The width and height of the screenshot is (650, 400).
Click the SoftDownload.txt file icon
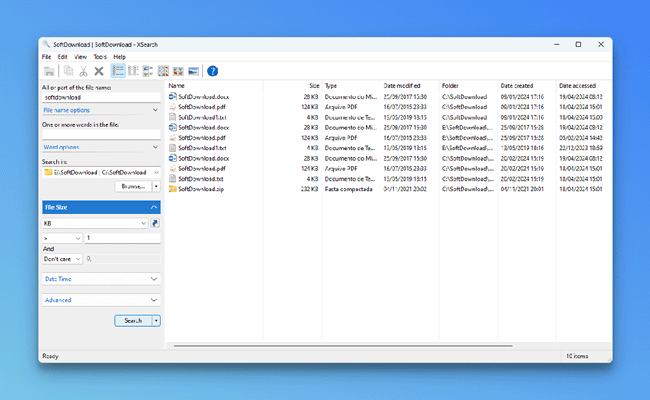pyautogui.click(x=172, y=179)
